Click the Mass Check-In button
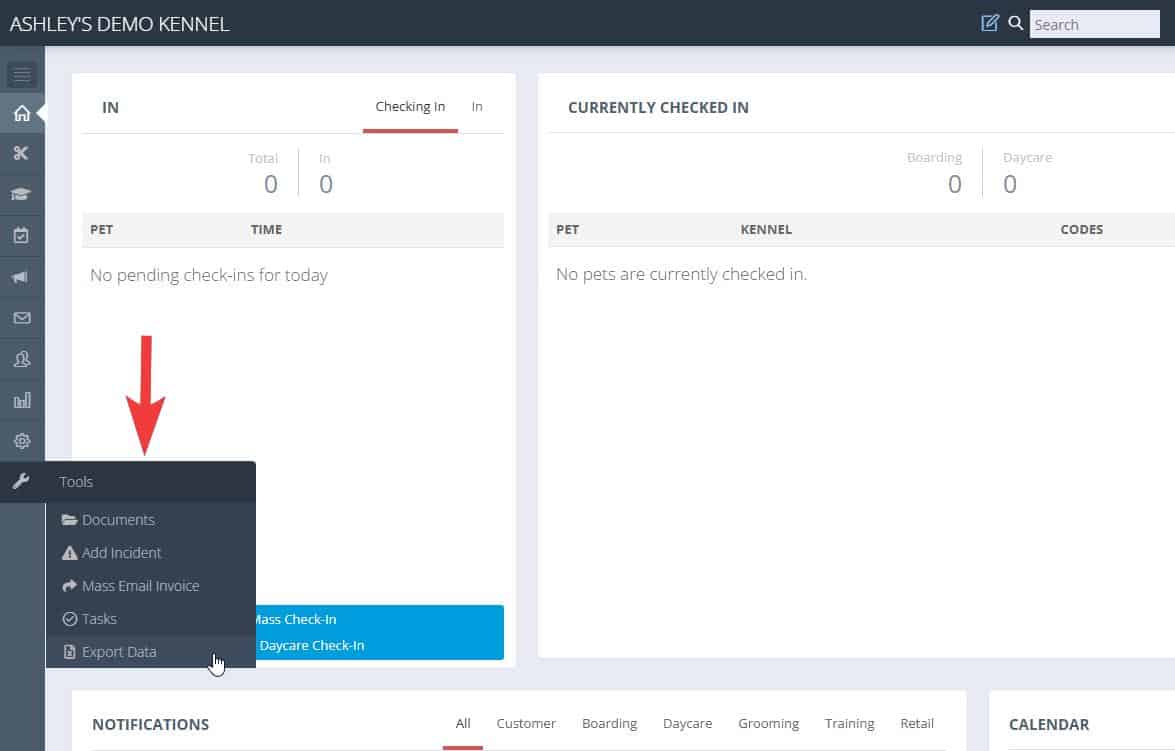 tap(294, 619)
